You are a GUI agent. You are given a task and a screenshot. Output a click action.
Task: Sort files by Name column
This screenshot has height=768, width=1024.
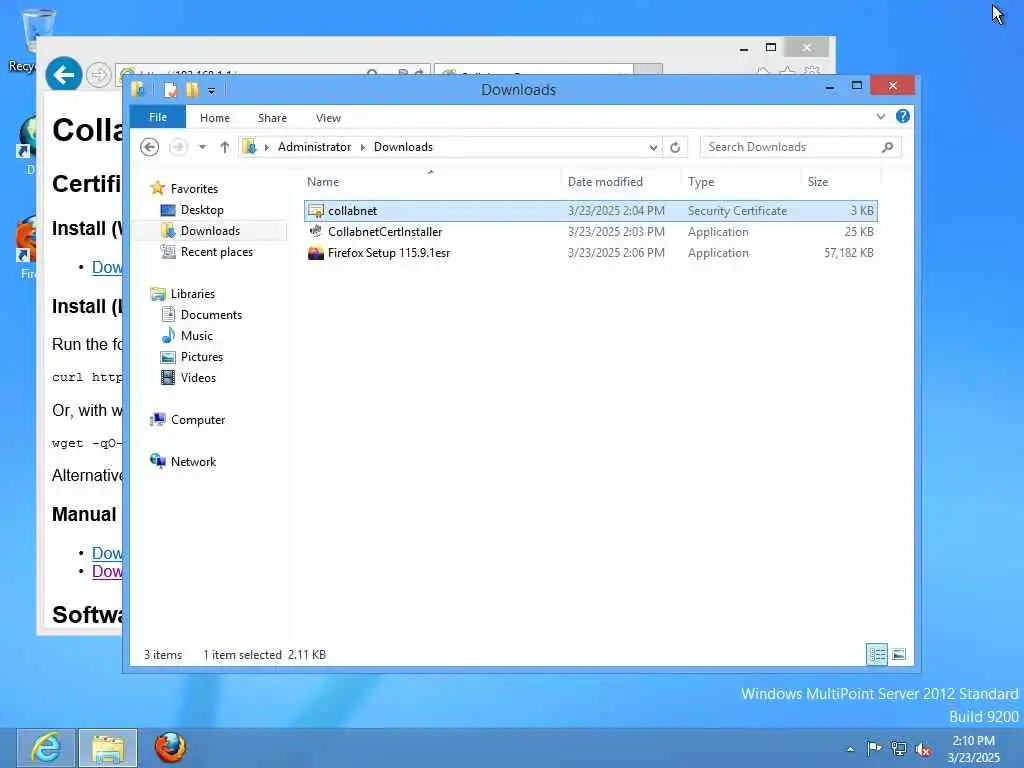[x=432, y=182]
